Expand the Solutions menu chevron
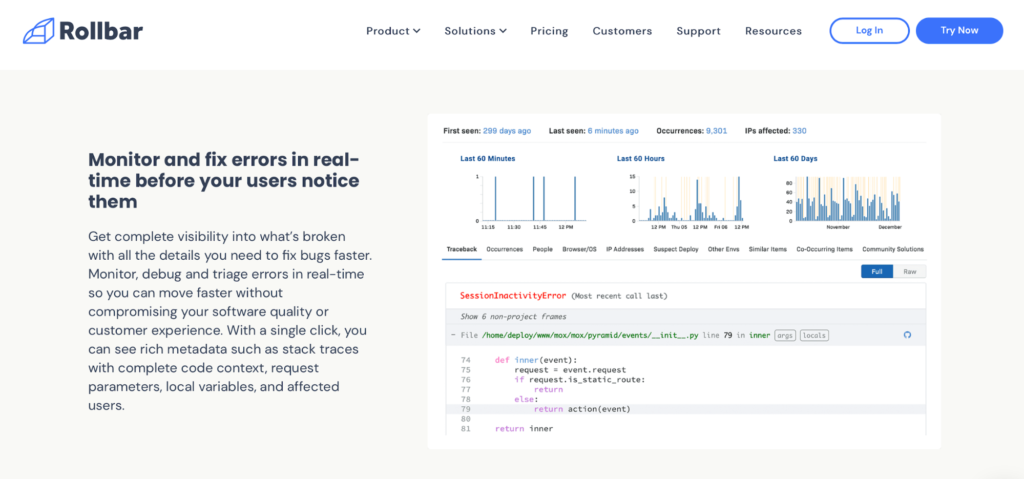The image size is (1024, 479). (x=503, y=31)
